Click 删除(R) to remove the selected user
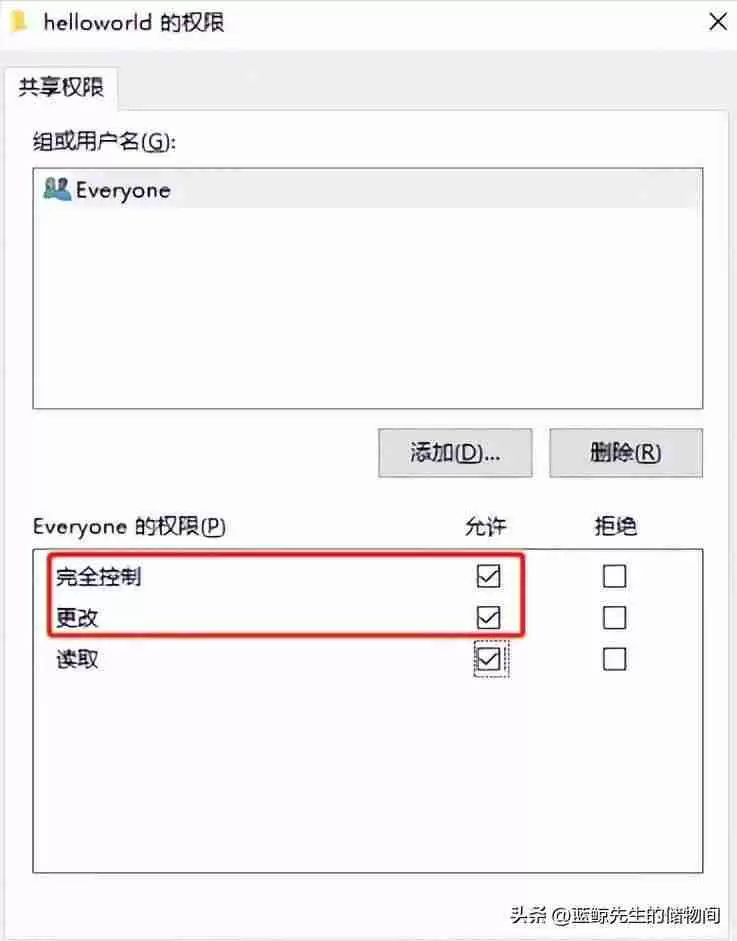737x941 pixels. pos(626,453)
